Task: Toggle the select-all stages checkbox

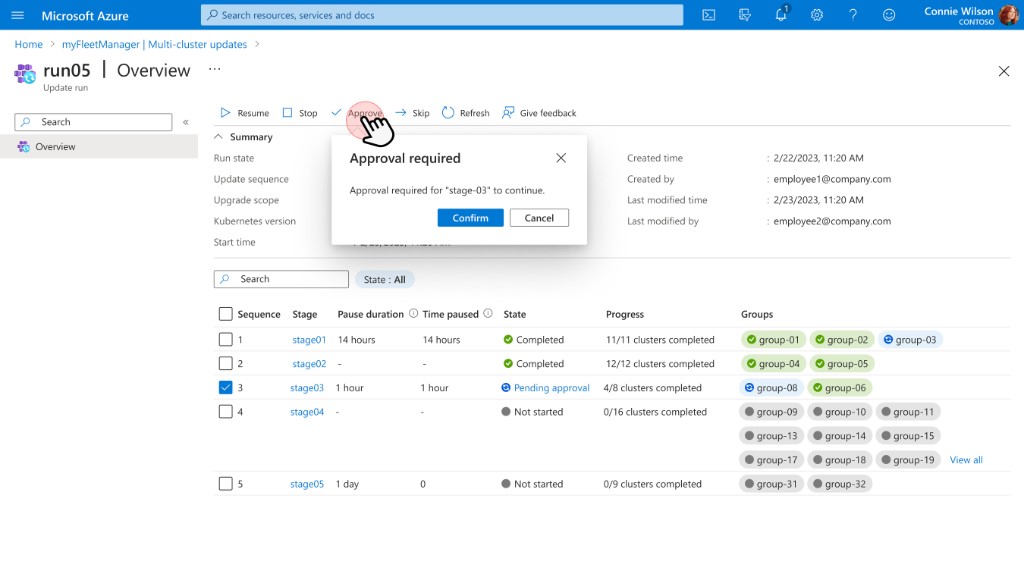Action: click(x=225, y=314)
